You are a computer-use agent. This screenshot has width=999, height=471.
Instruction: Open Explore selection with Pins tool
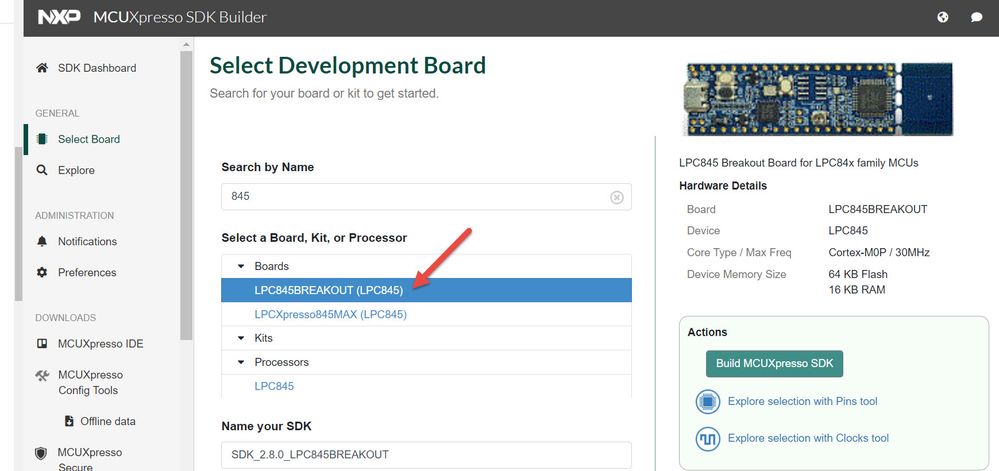point(802,402)
